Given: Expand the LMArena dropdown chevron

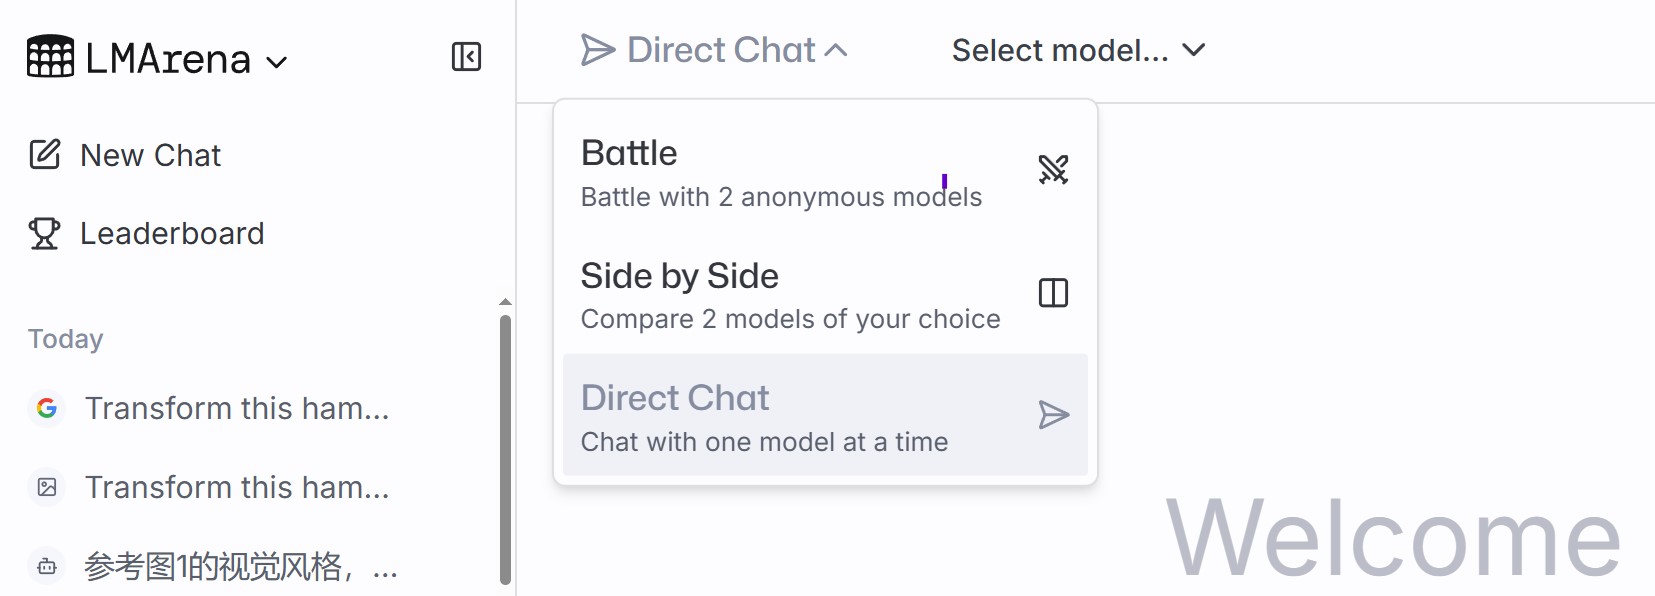Looking at the screenshot, I should (277, 62).
